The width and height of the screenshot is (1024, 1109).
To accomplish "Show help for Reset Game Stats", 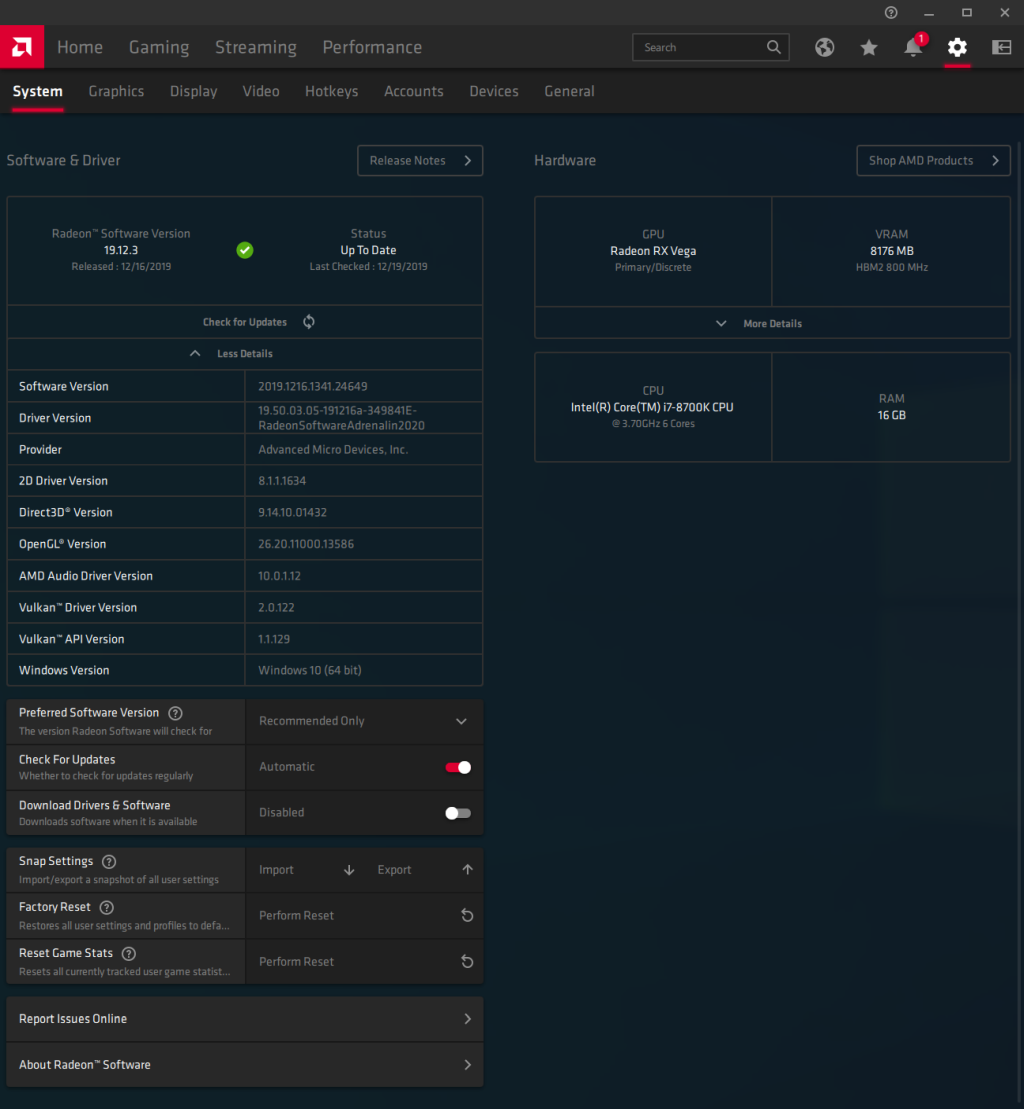I will point(129,953).
